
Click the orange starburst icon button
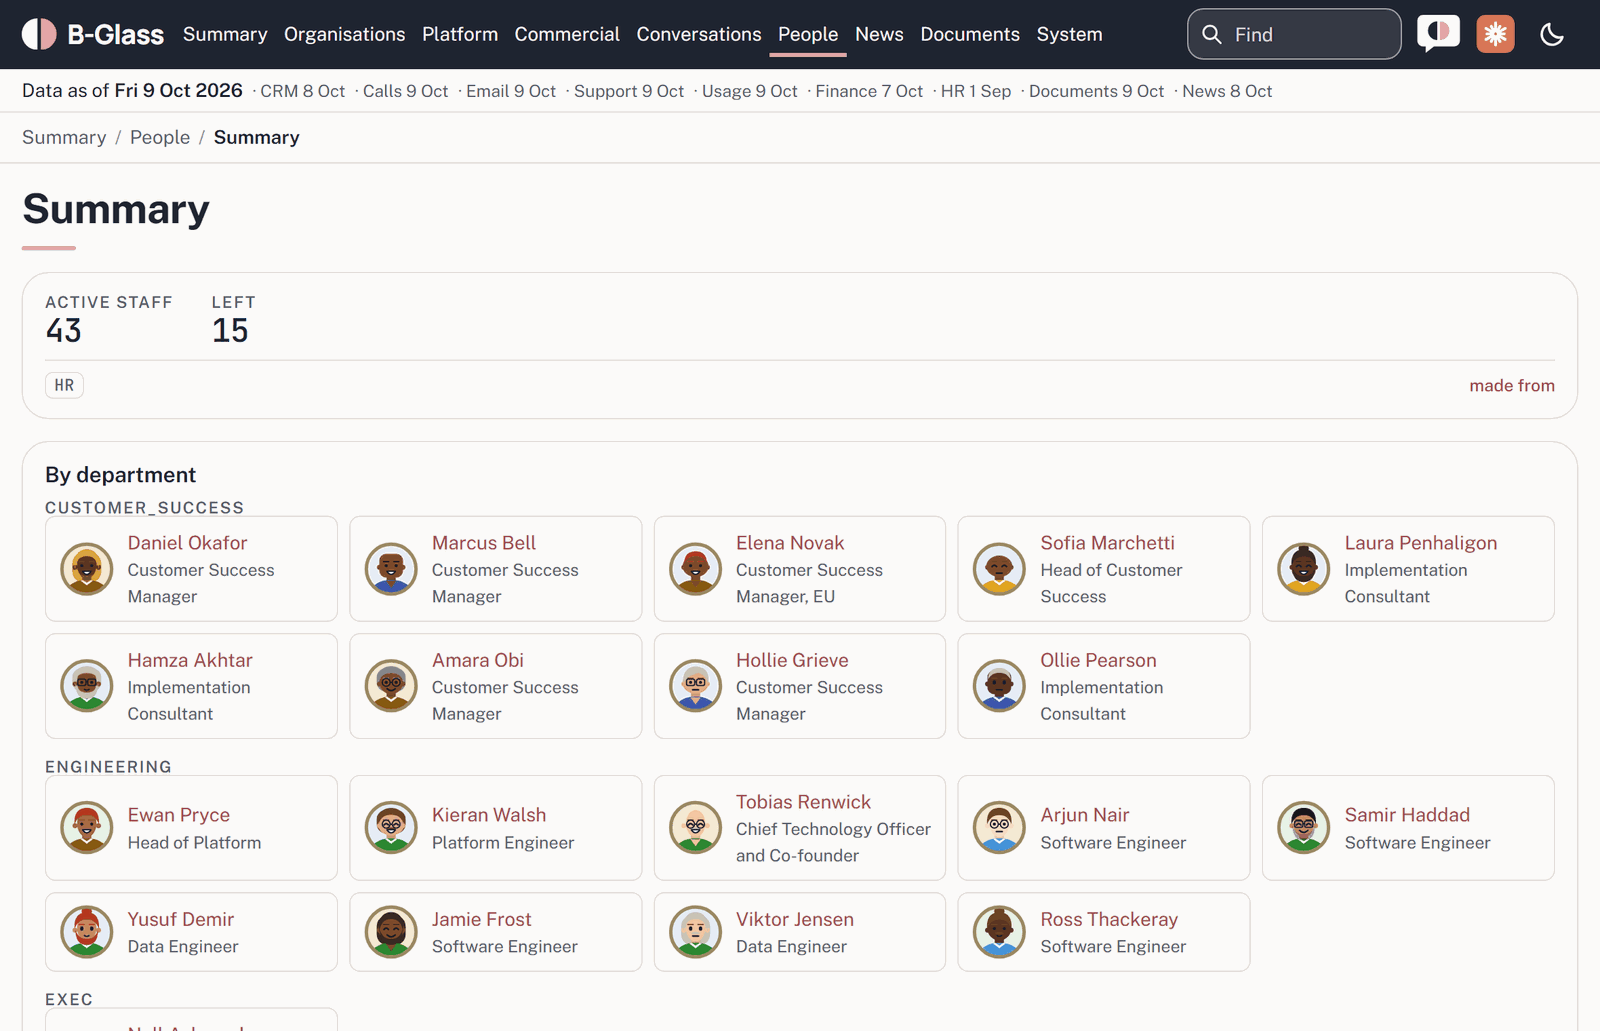click(x=1495, y=34)
